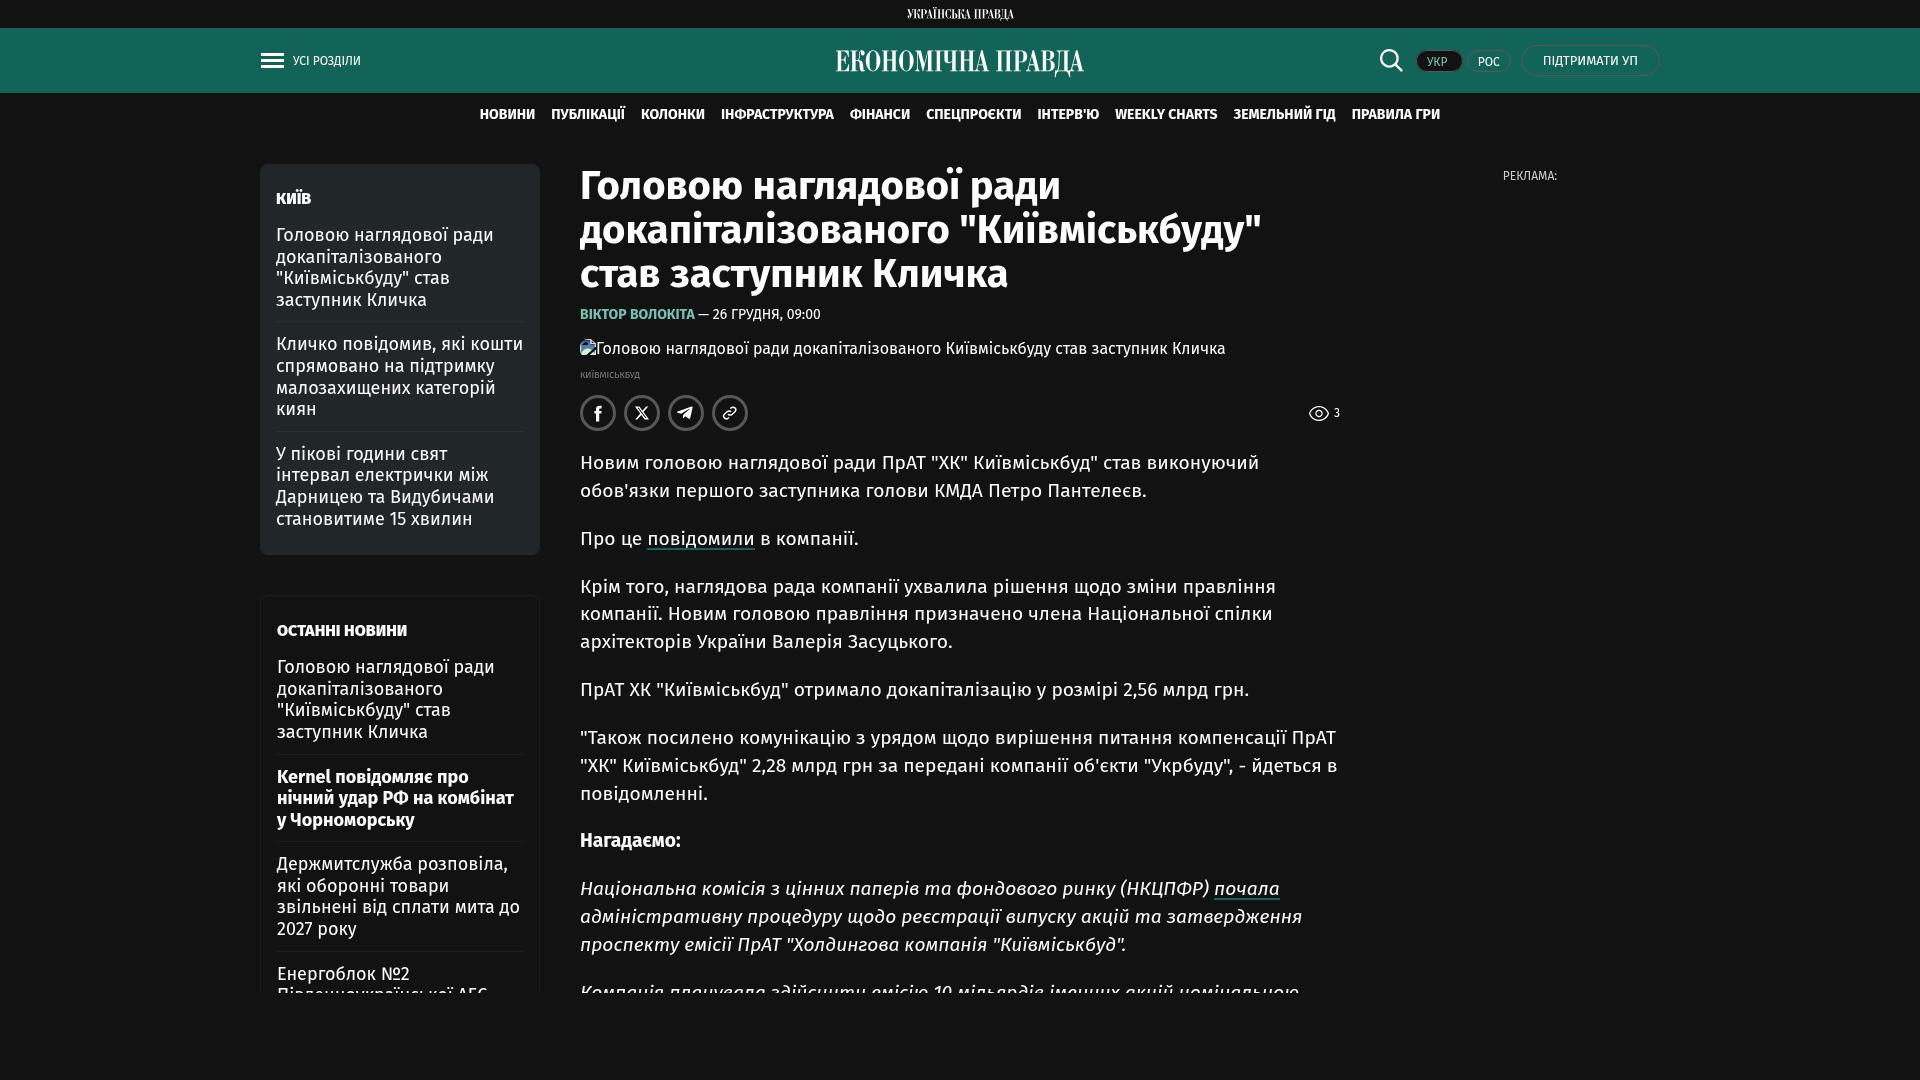Click the search magnifier icon

click(x=1391, y=60)
